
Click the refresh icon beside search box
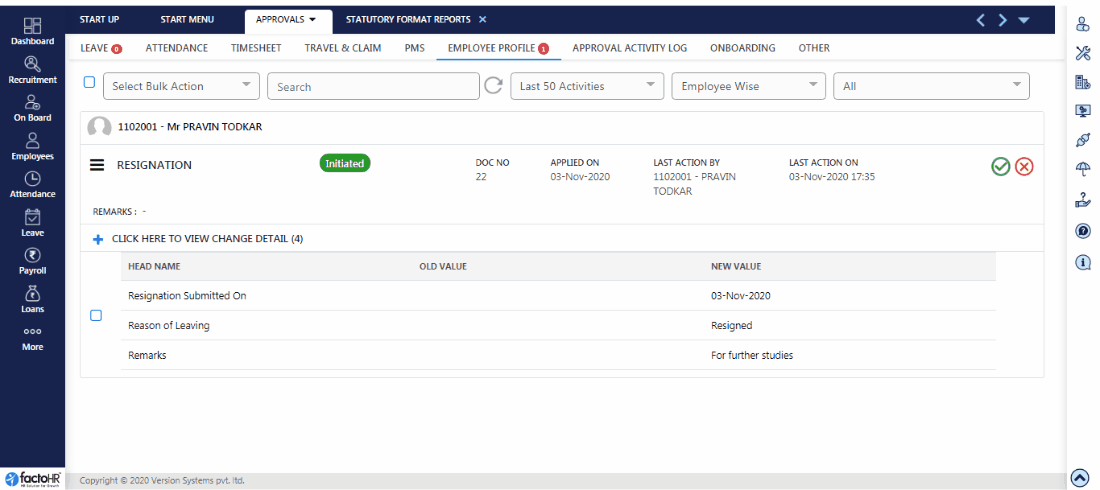click(493, 86)
